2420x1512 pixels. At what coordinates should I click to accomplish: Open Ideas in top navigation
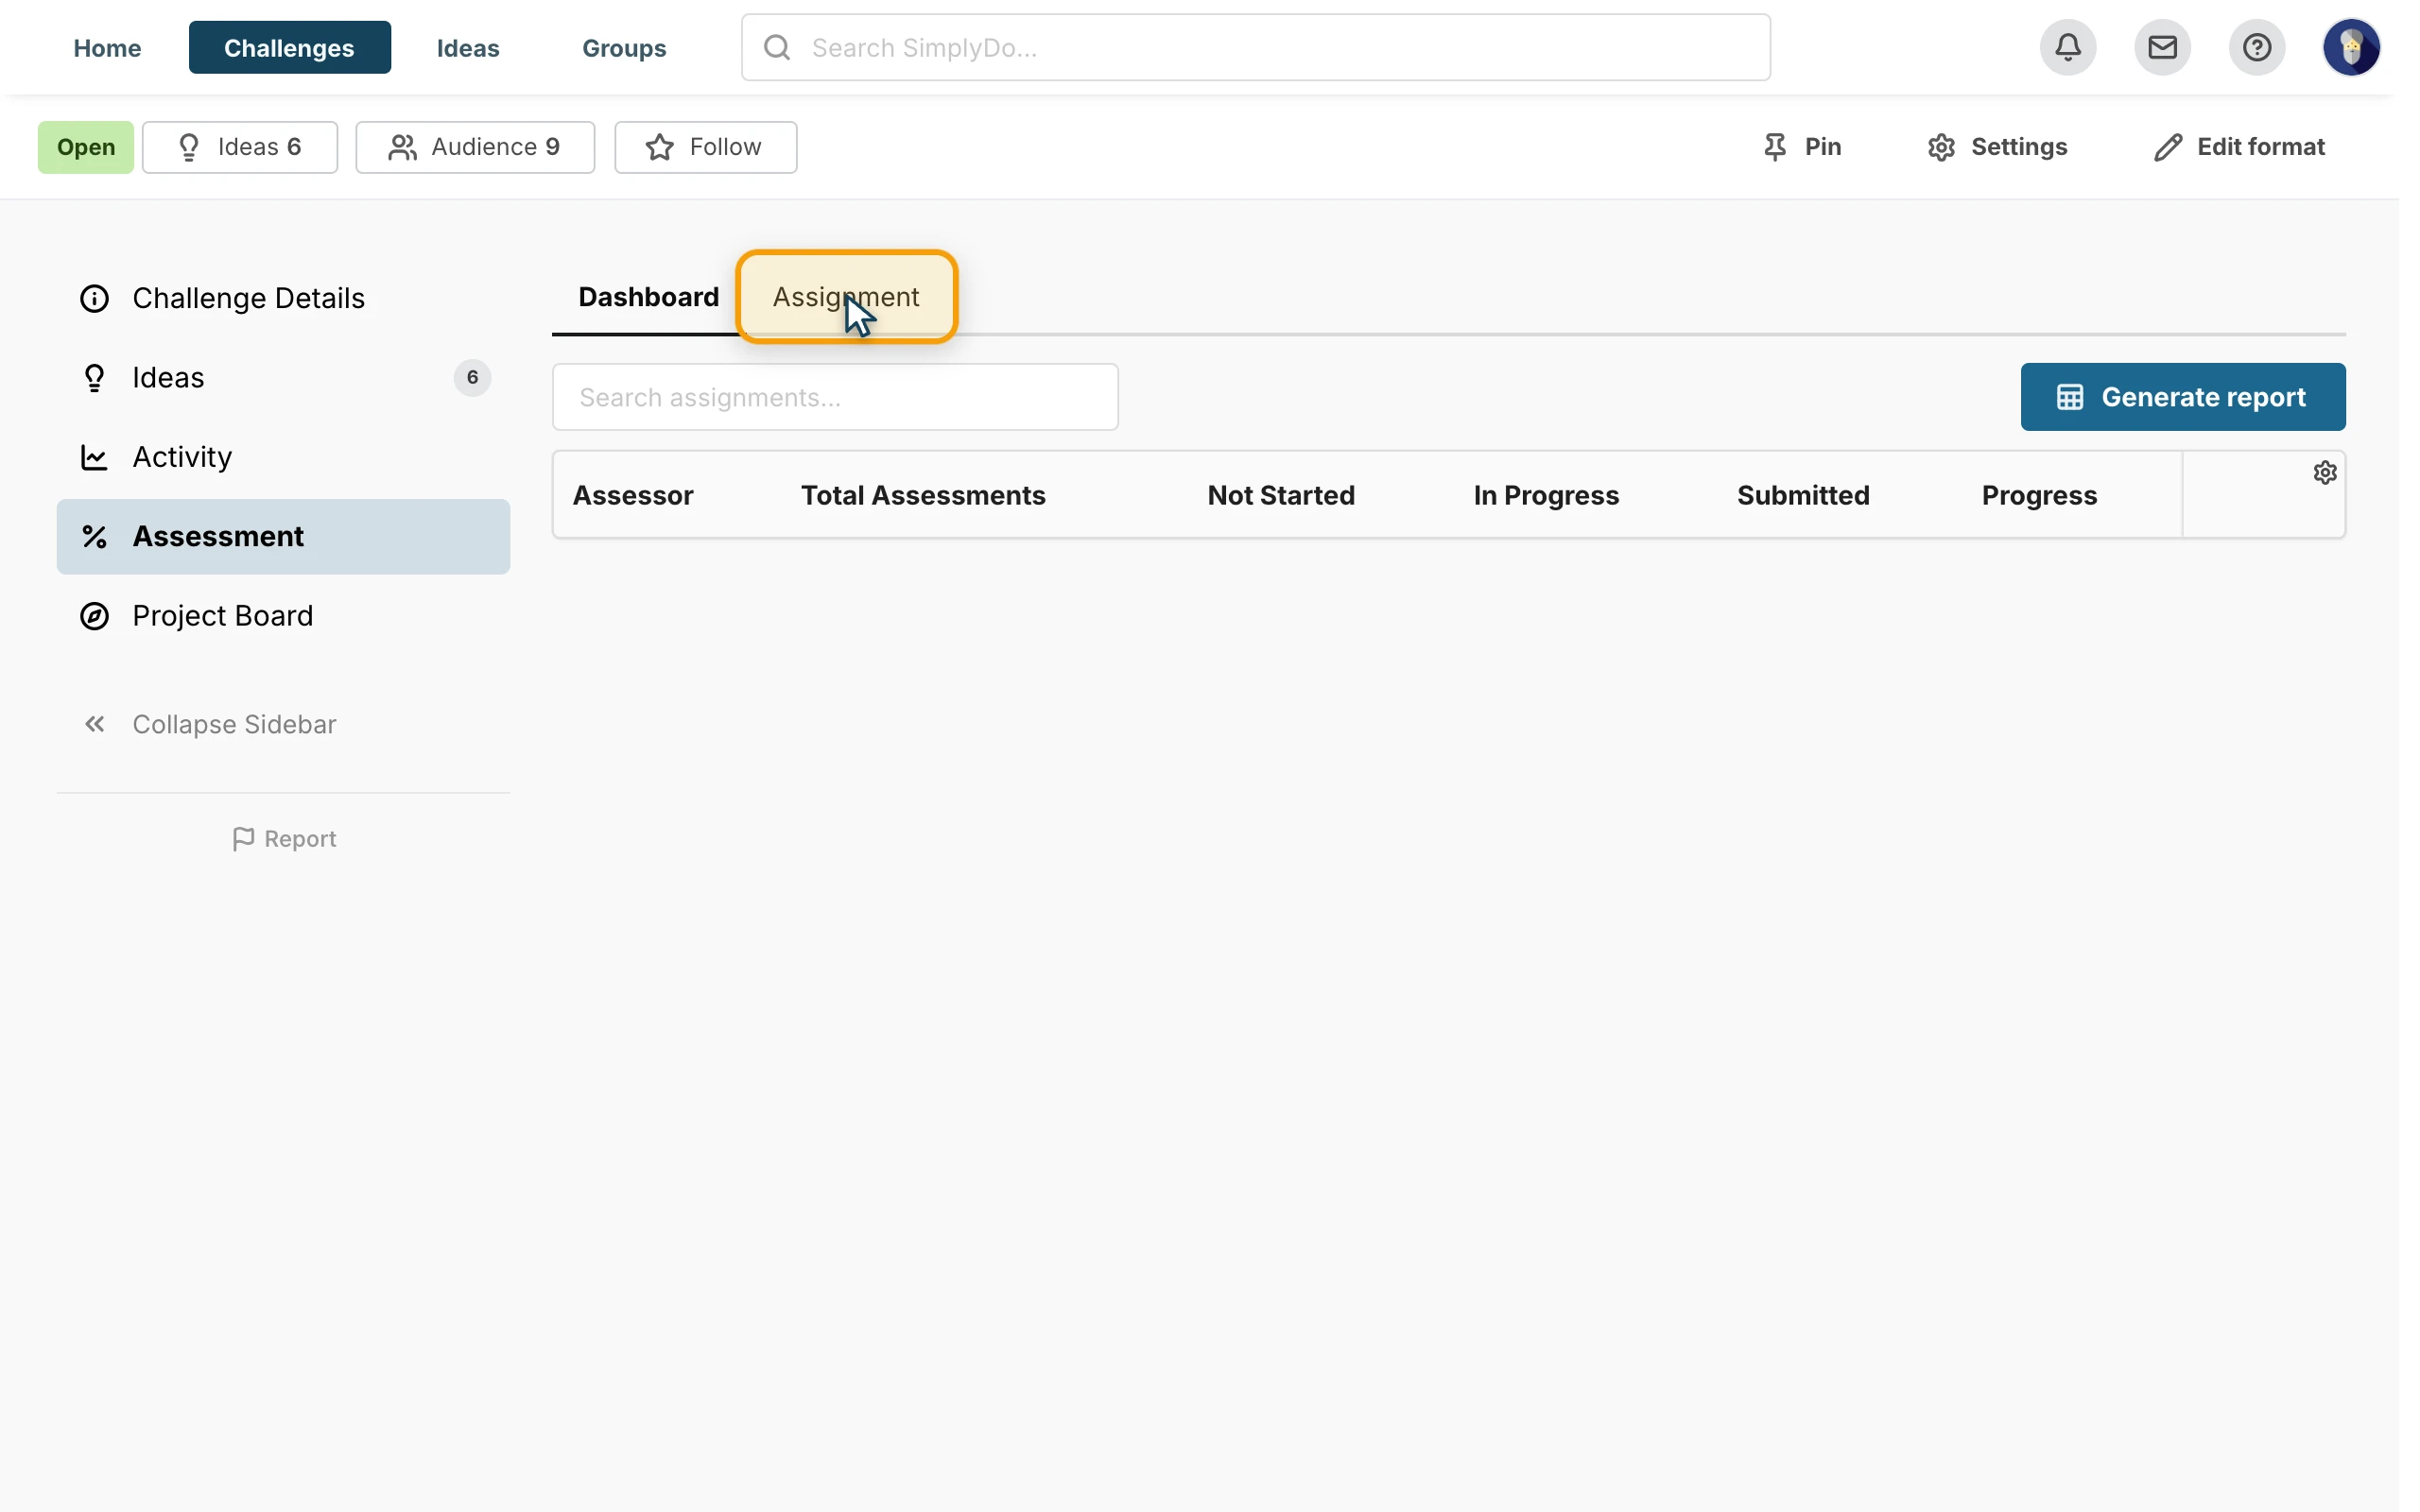point(468,47)
